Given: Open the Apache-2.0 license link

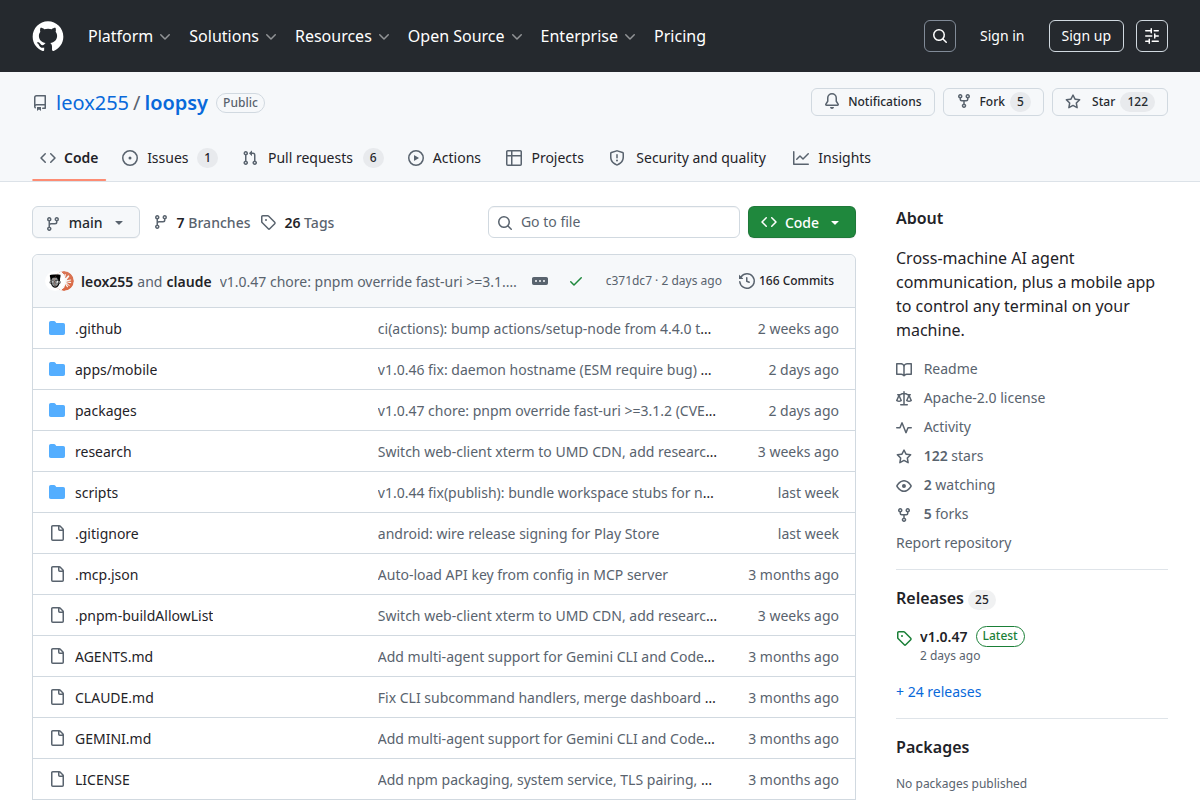Looking at the screenshot, I should (x=970, y=398).
